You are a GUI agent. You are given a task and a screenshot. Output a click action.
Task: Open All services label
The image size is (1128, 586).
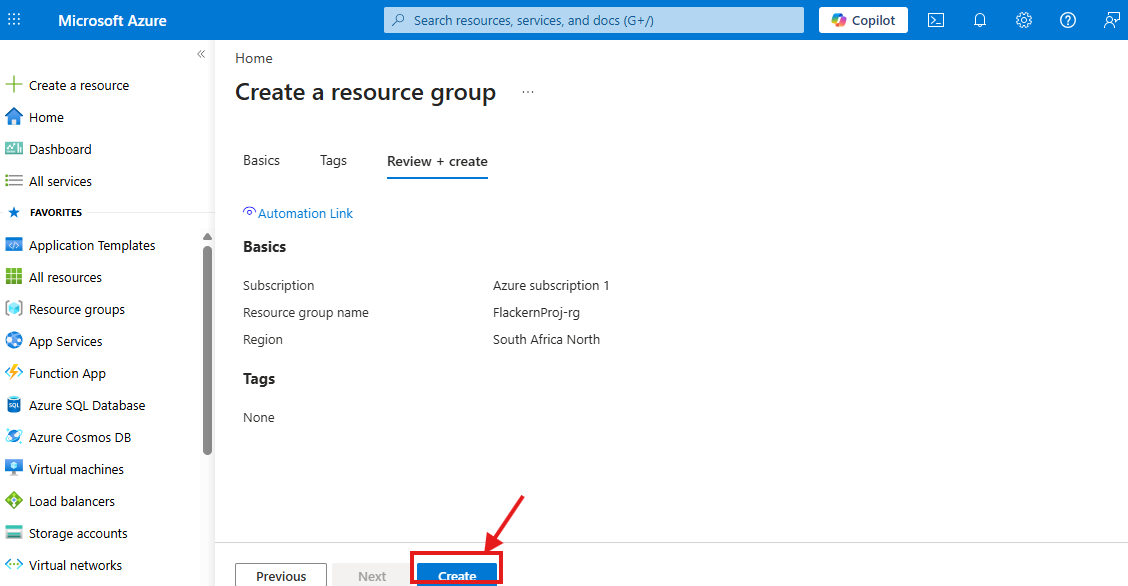pos(60,181)
